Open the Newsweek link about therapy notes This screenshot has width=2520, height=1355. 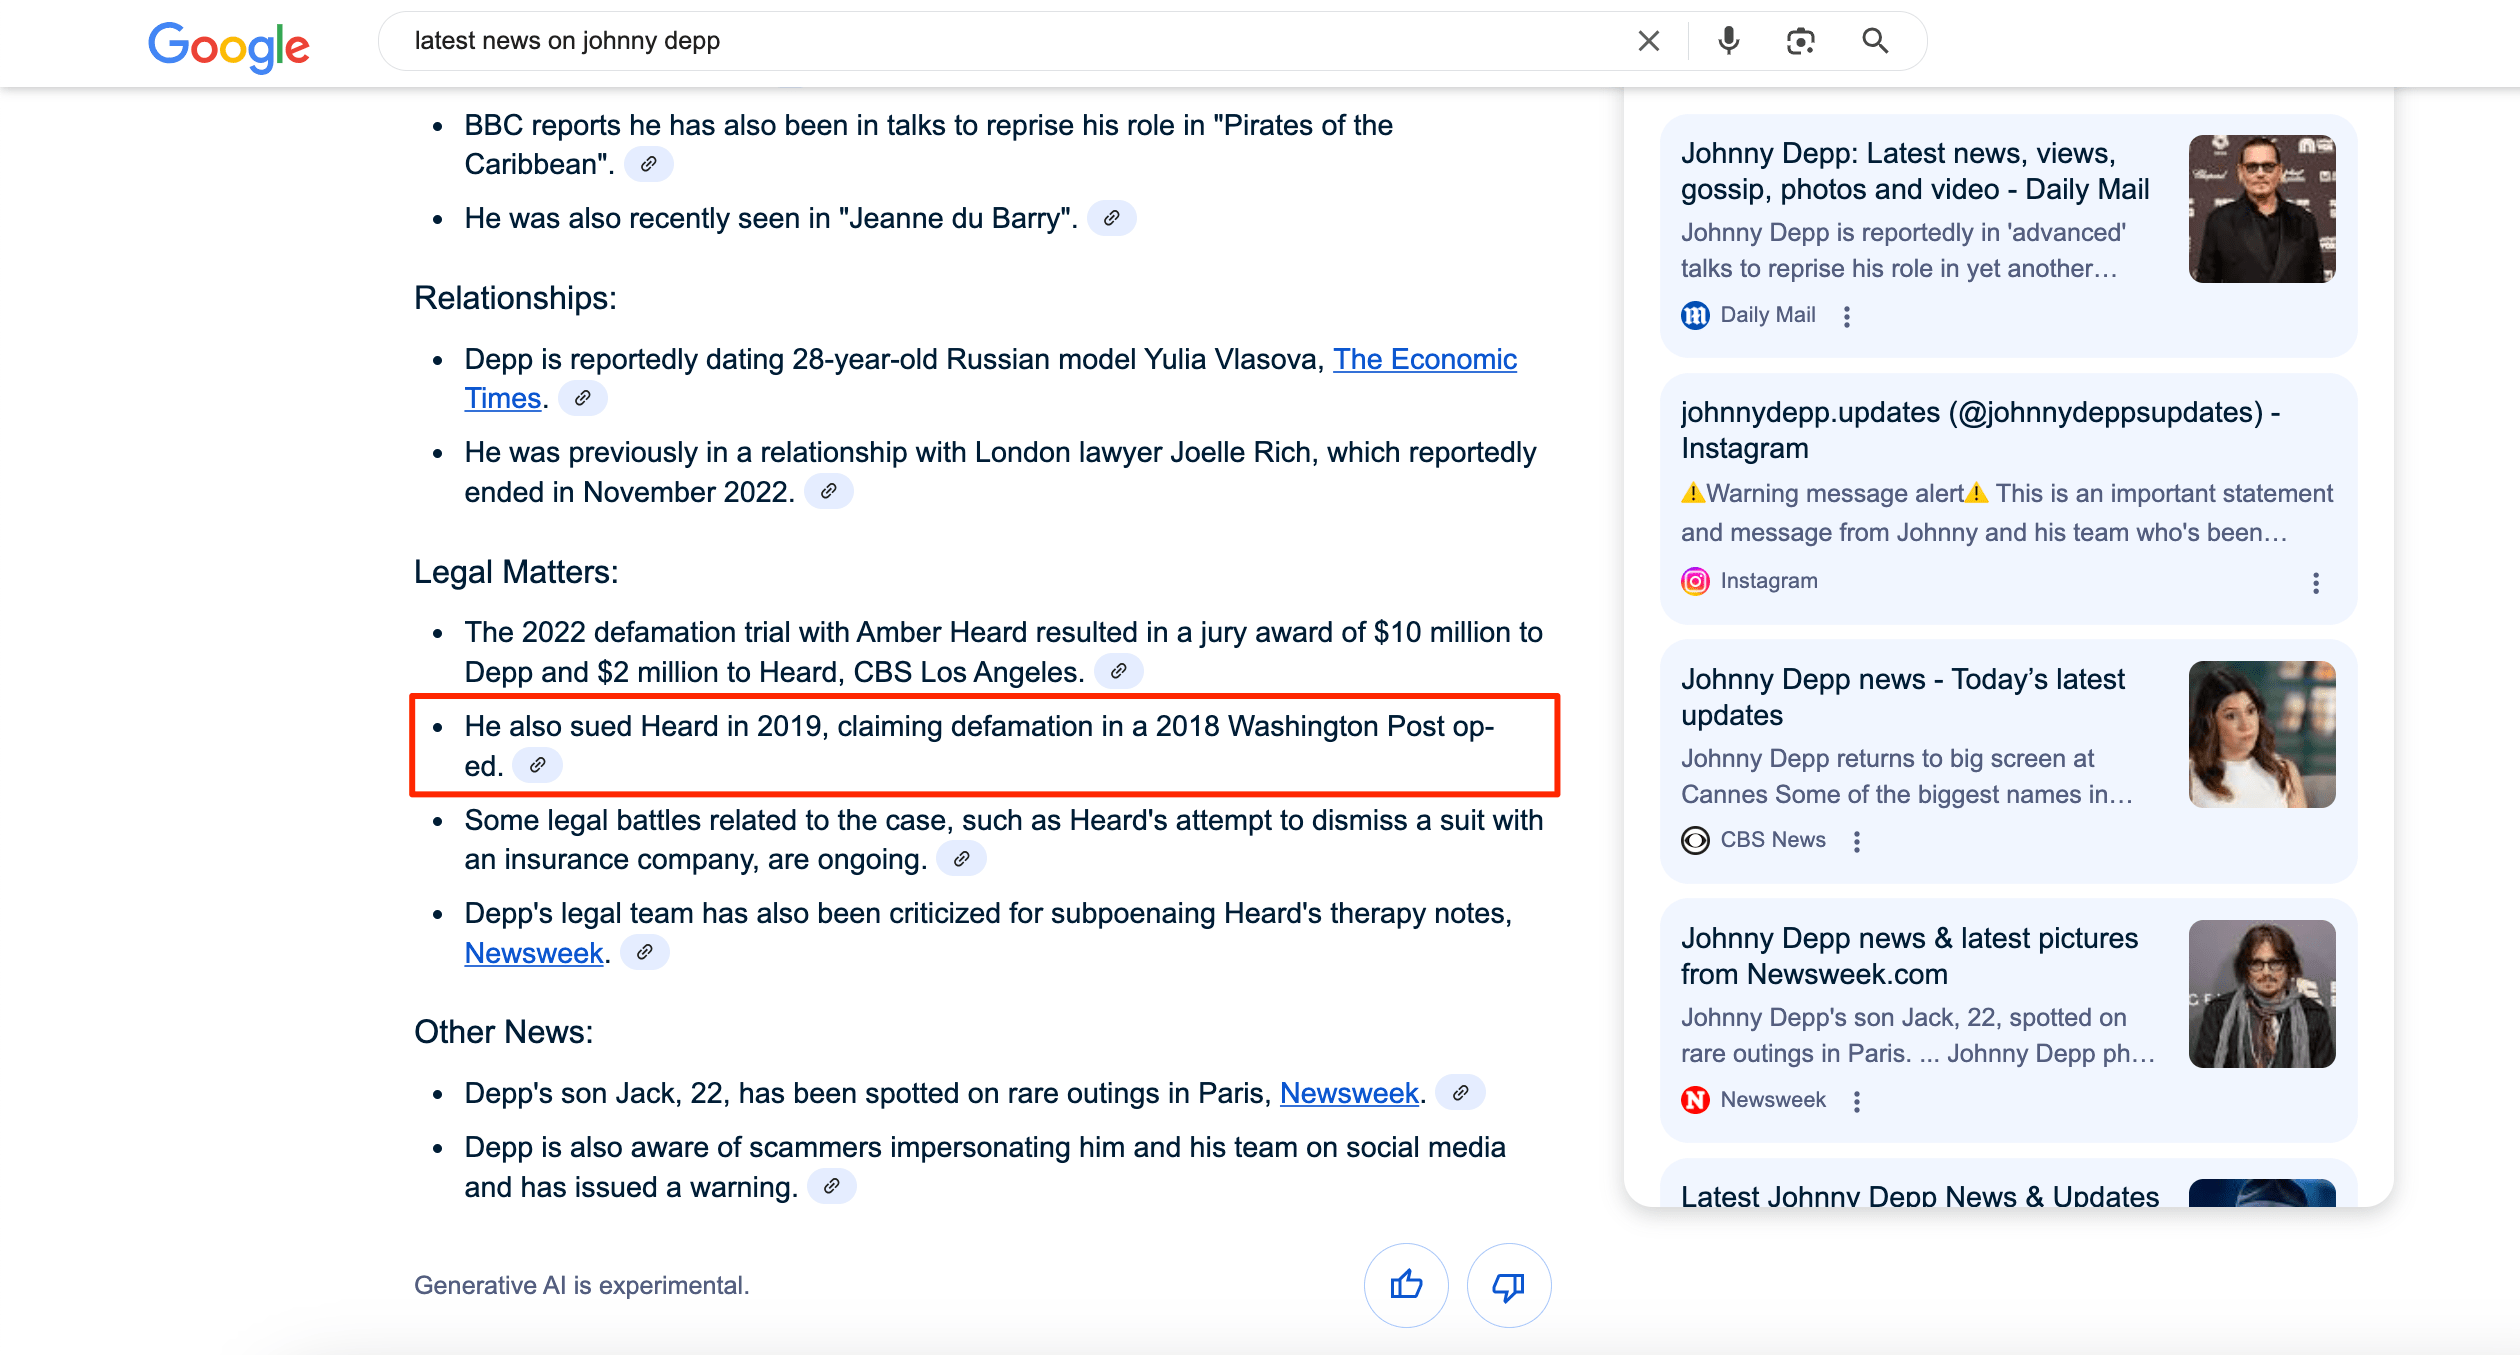pos(534,953)
